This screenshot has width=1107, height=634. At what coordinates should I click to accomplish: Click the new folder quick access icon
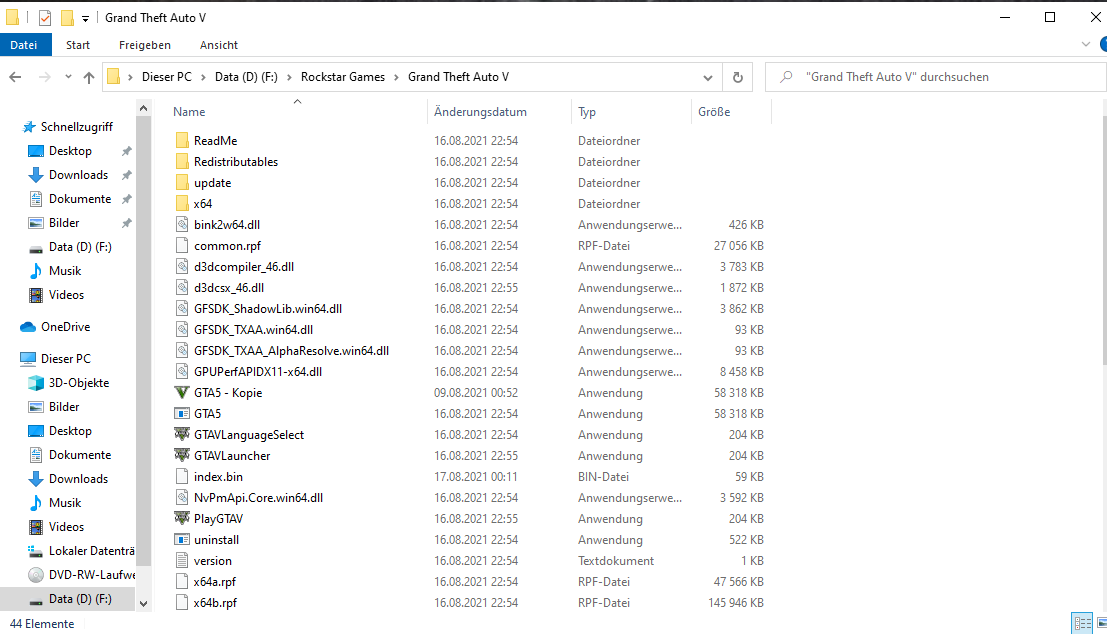68,17
